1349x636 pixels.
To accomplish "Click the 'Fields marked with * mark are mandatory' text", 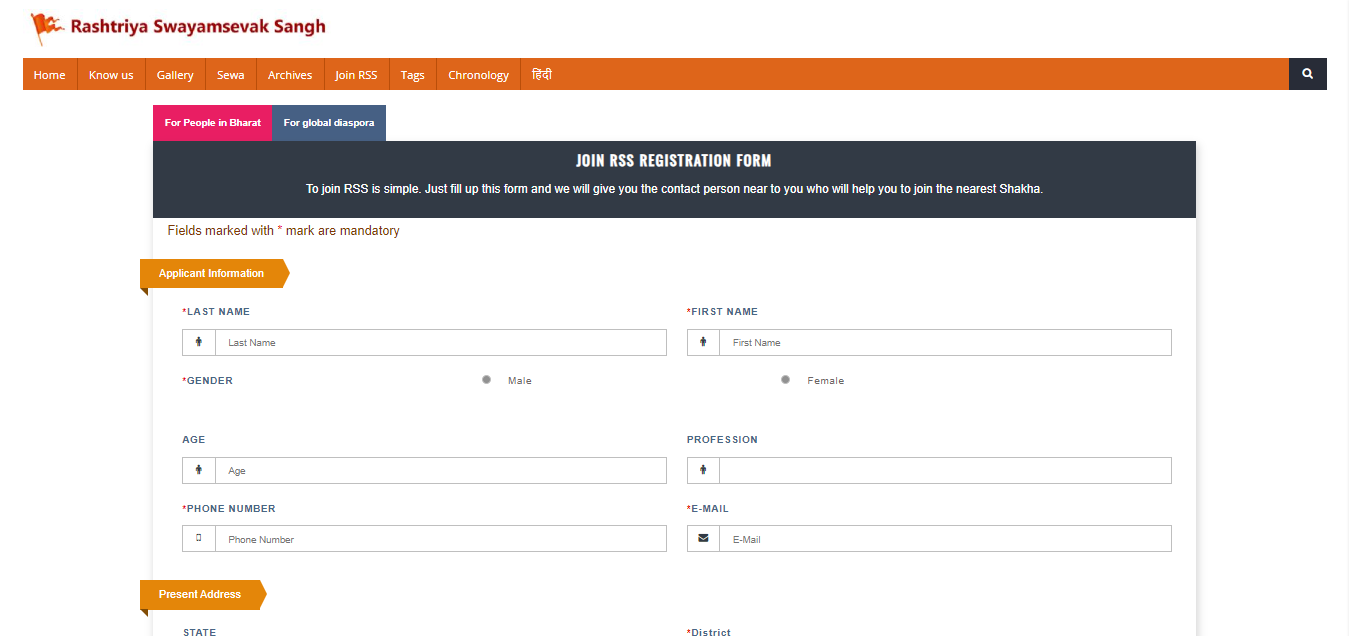I will point(283,231).
